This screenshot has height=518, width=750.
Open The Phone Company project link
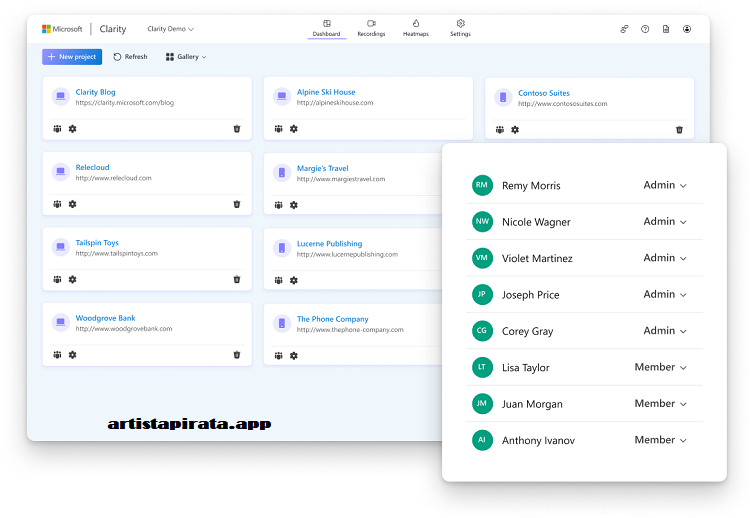point(332,319)
